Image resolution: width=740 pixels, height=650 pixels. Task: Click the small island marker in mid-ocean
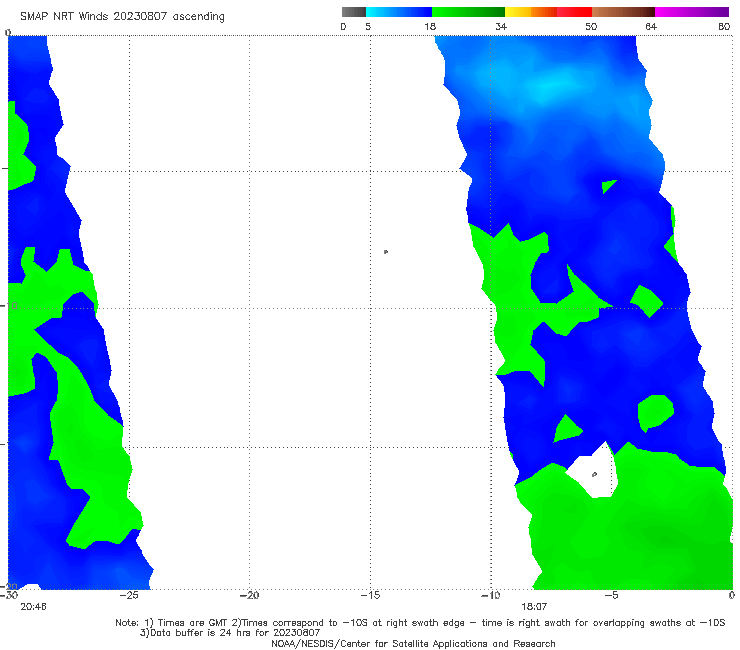[x=386, y=252]
